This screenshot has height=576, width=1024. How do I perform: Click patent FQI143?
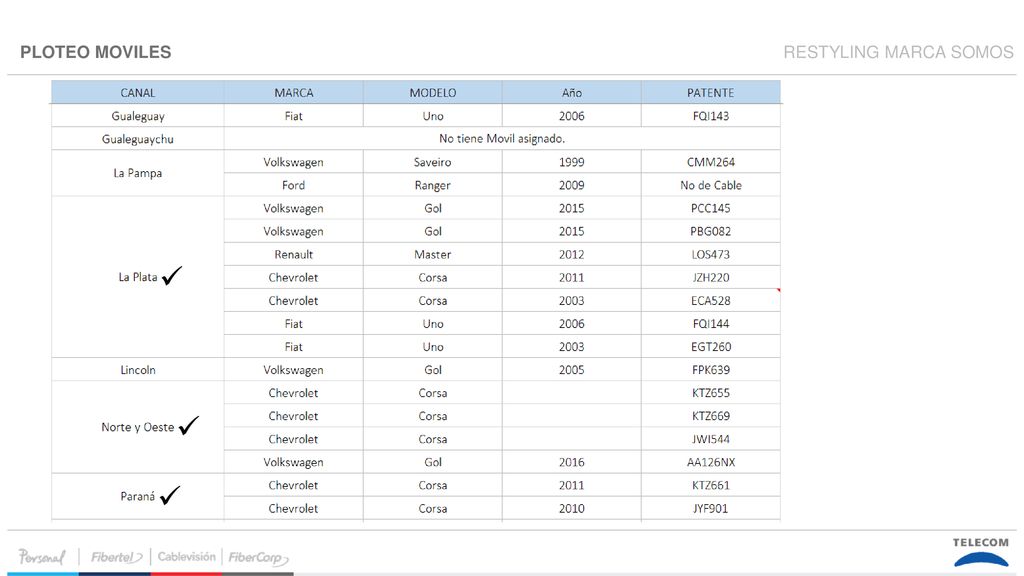[711, 116]
